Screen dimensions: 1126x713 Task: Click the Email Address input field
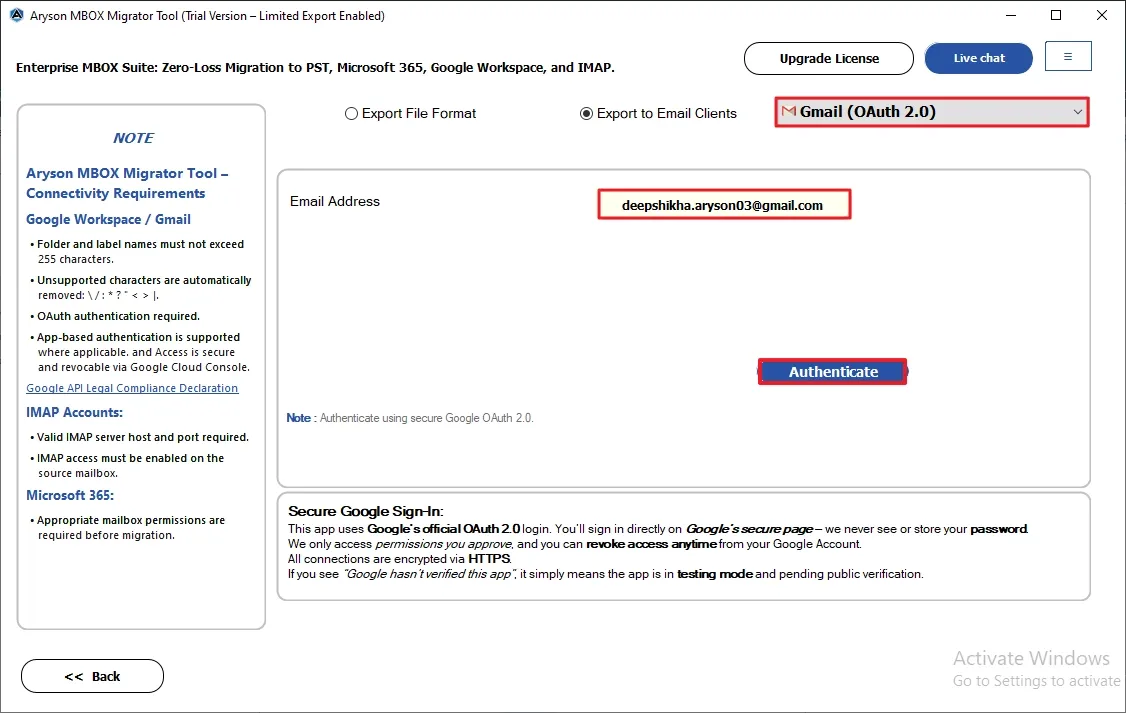coord(724,205)
